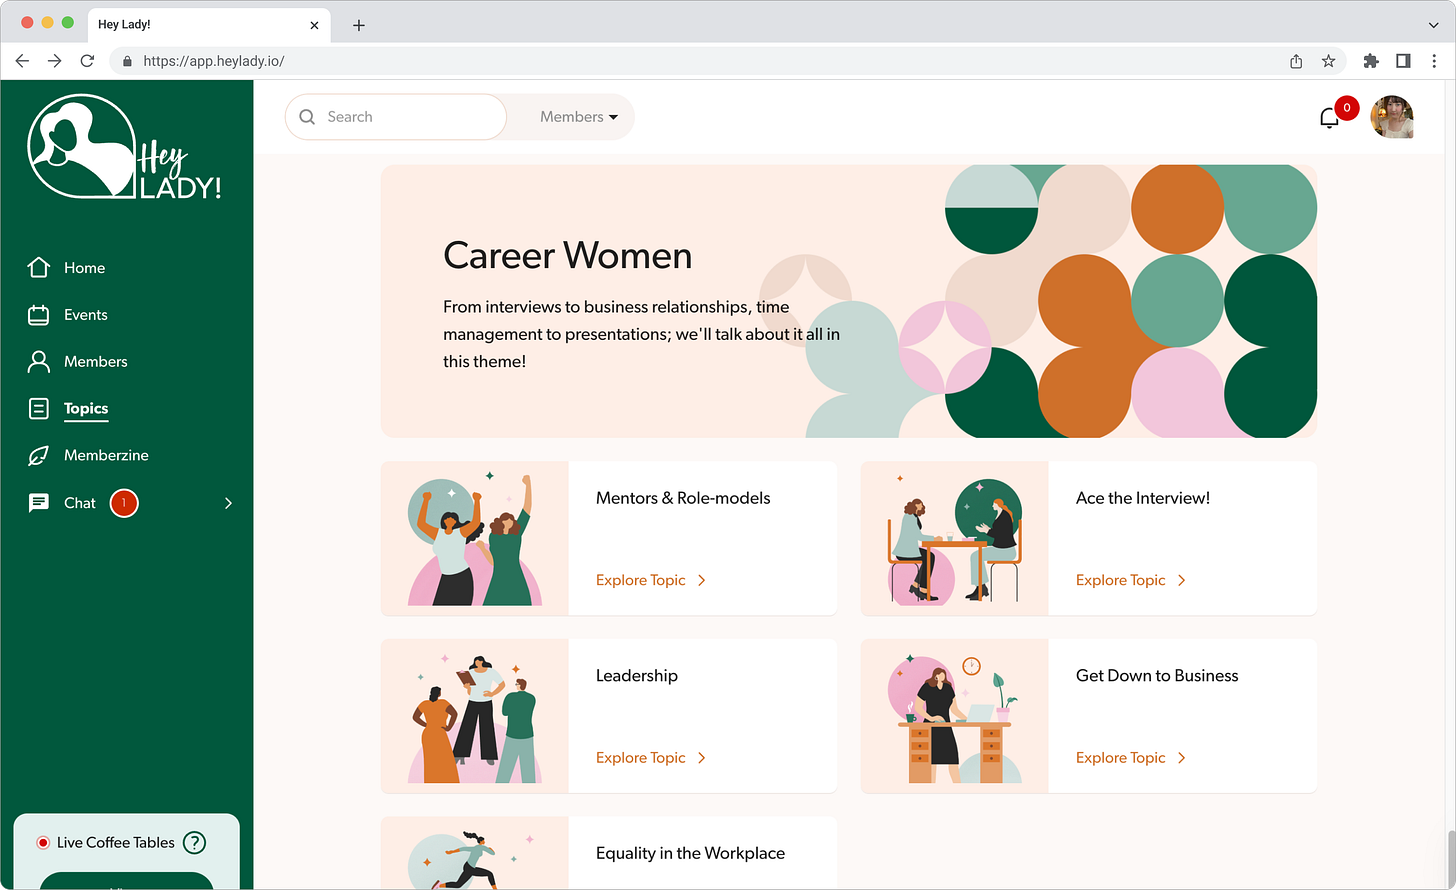Screen dimensions: 1456x890
Task: Open the Get Down to Business title
Action: pyautogui.click(x=1157, y=676)
